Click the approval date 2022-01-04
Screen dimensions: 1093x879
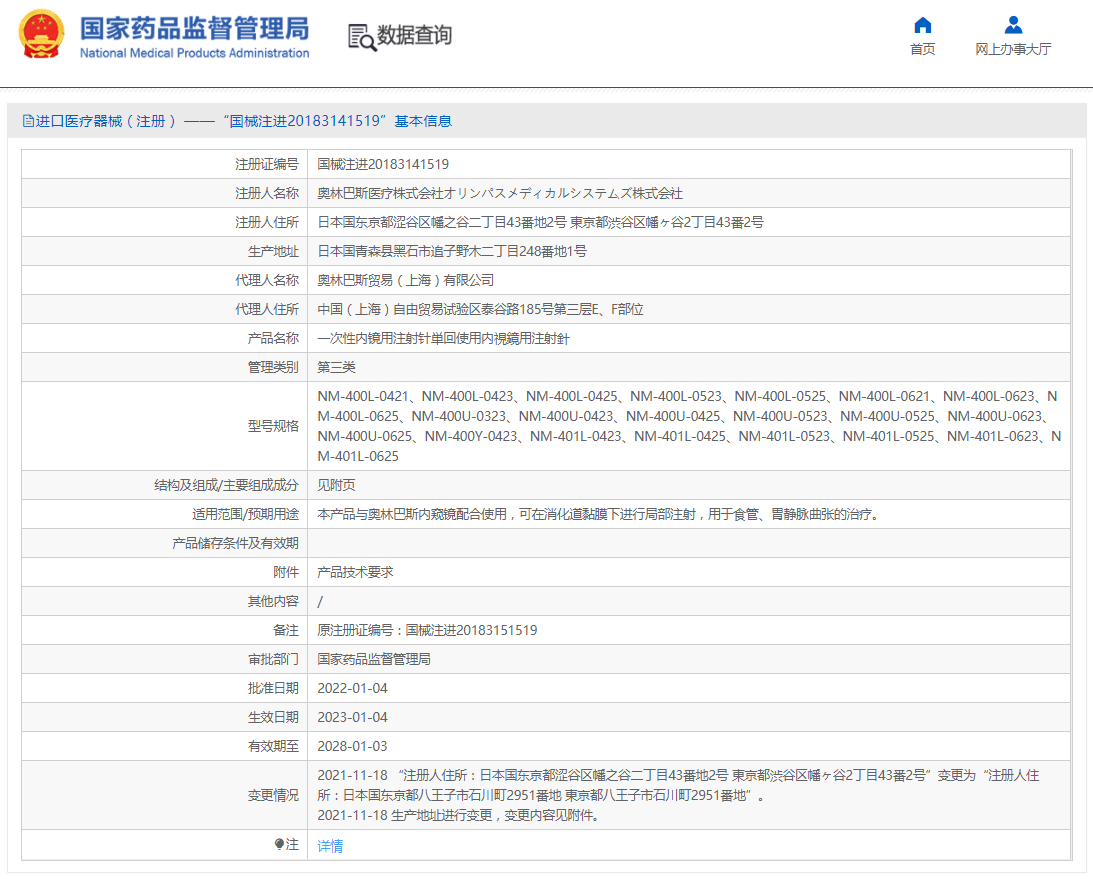(352, 688)
